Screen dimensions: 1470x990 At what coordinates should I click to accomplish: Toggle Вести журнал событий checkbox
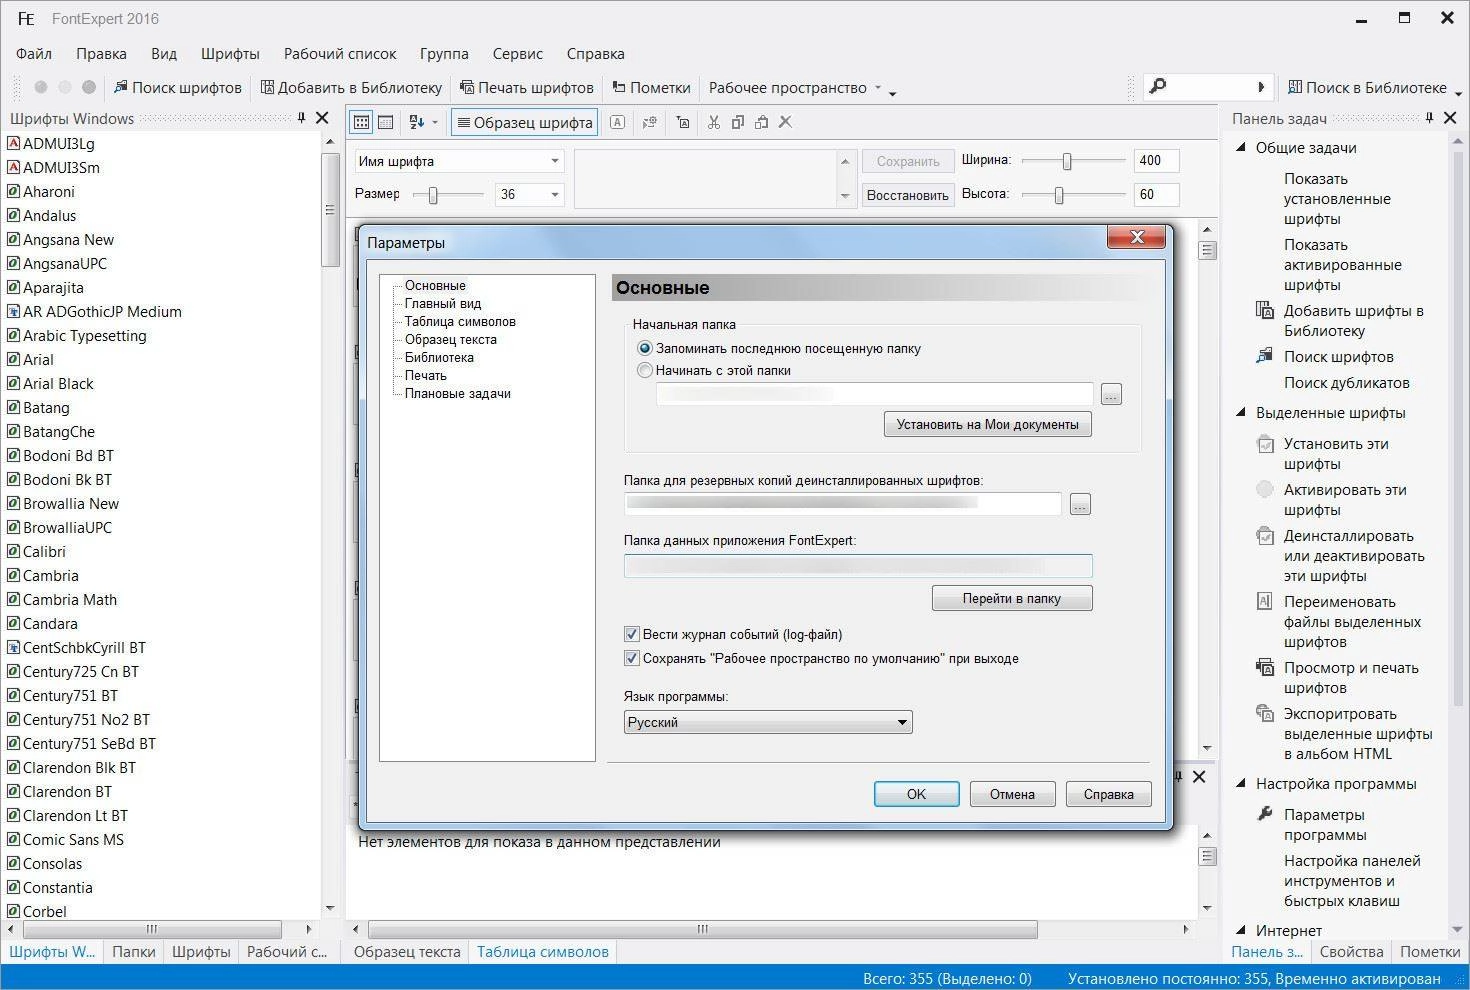click(631, 634)
